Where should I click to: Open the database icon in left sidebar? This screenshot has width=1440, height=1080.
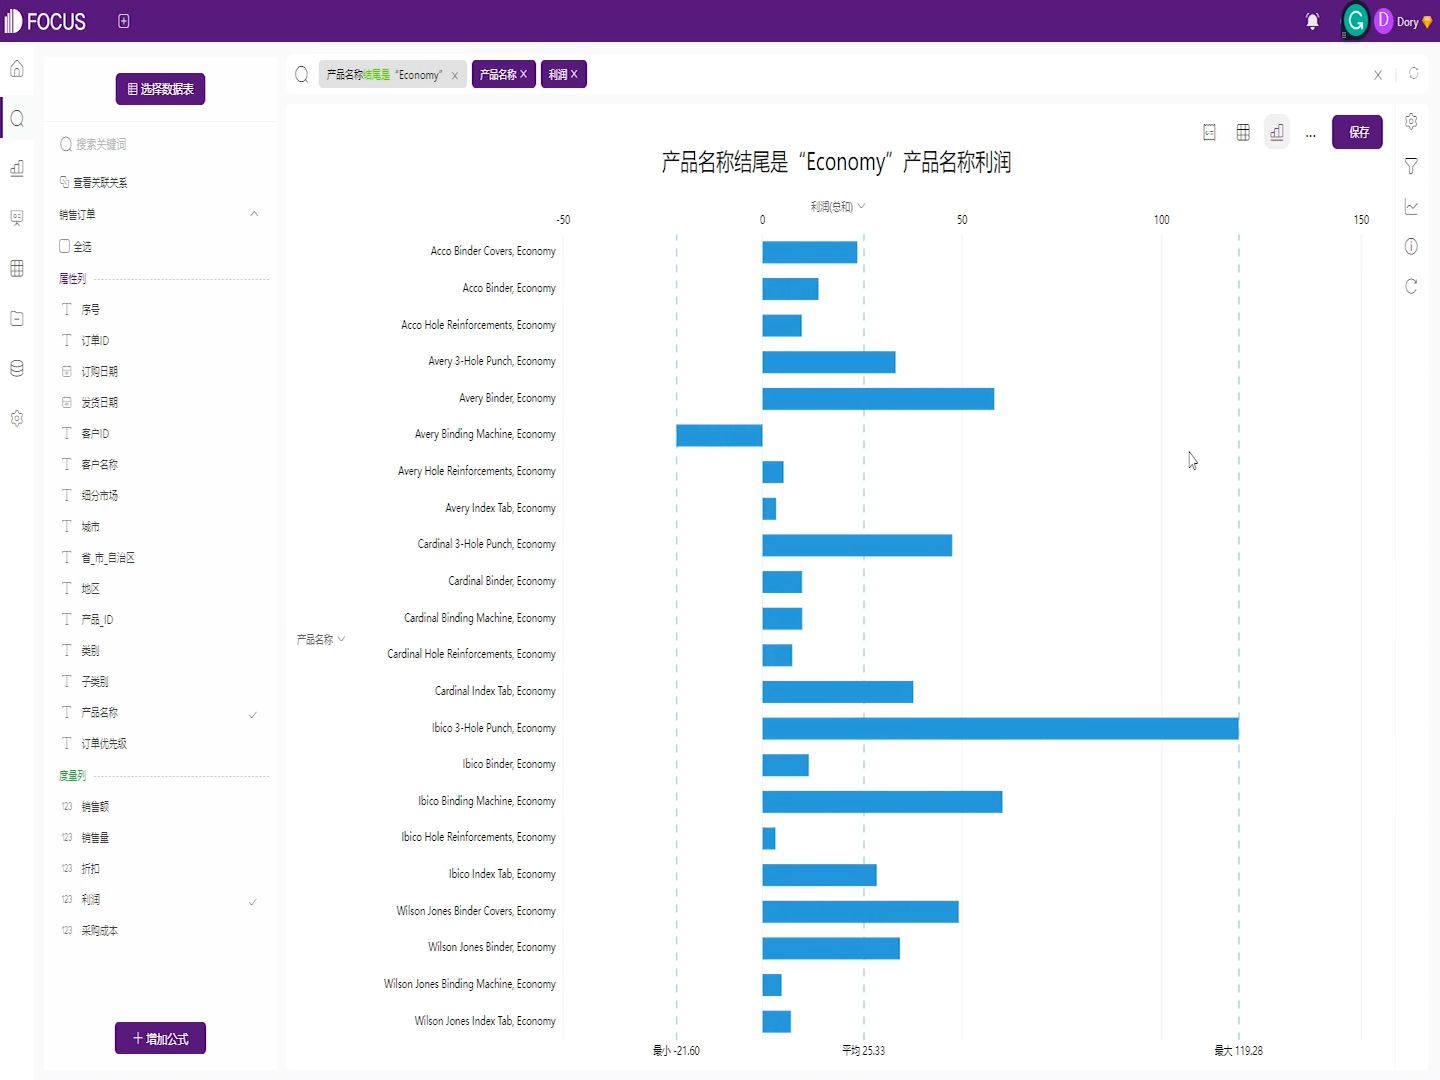pyautogui.click(x=17, y=368)
